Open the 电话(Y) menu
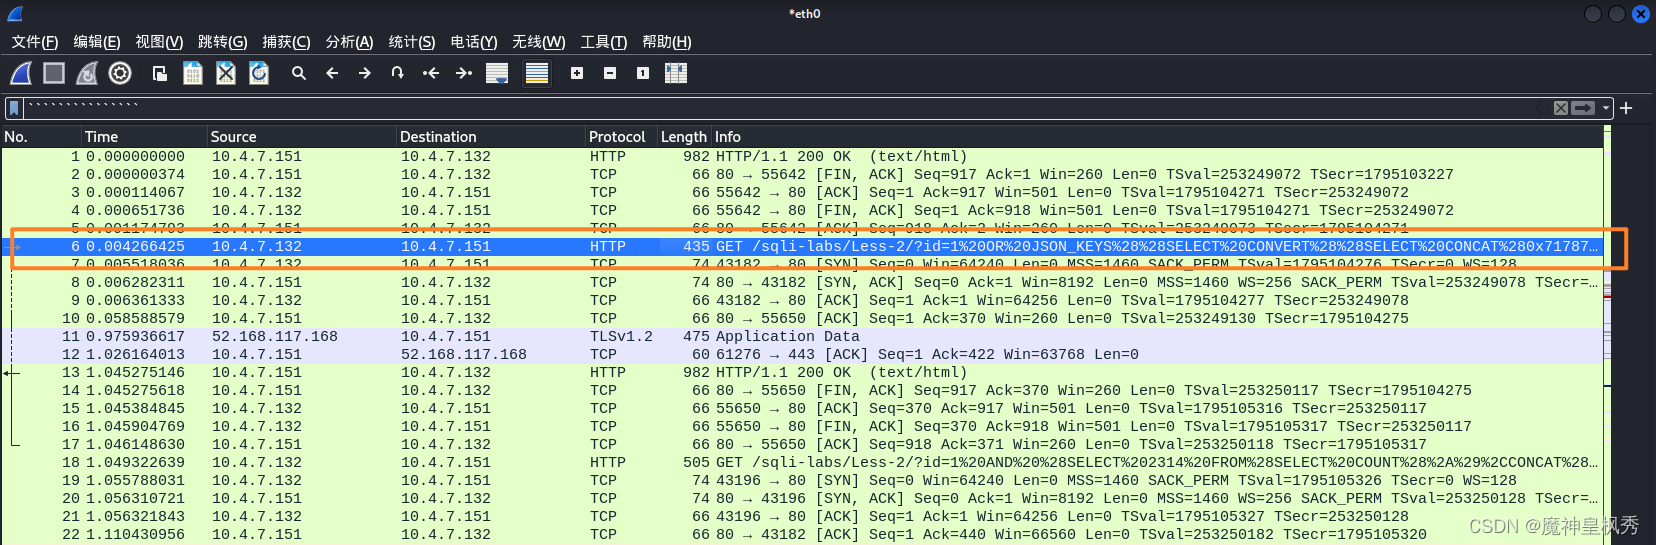Screen dimensions: 1656x545 click(x=474, y=42)
